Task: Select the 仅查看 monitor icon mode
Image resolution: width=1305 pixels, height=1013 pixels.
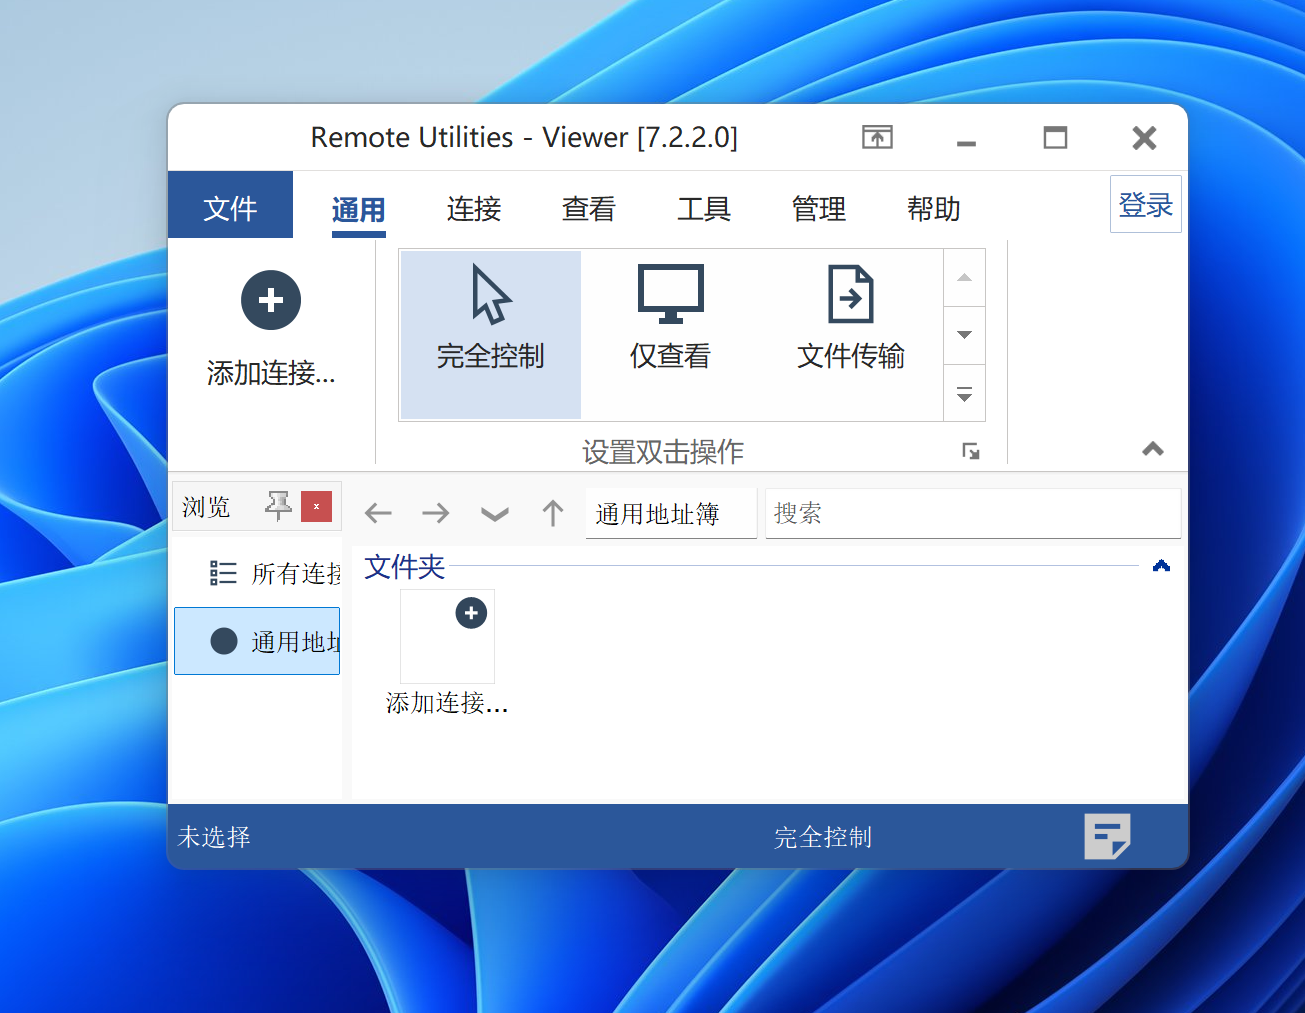Action: tap(670, 334)
